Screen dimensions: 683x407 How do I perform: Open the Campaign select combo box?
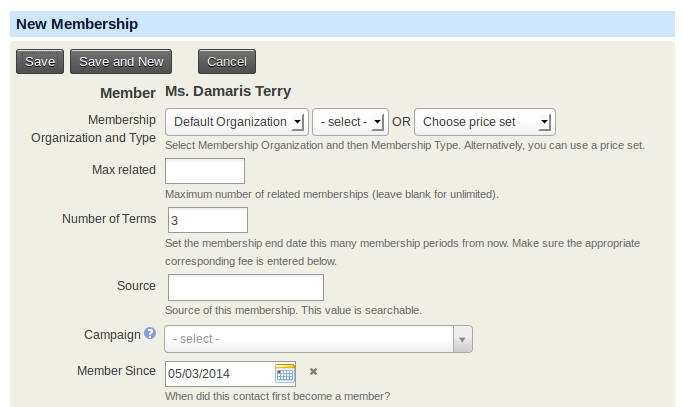[x=318, y=339]
